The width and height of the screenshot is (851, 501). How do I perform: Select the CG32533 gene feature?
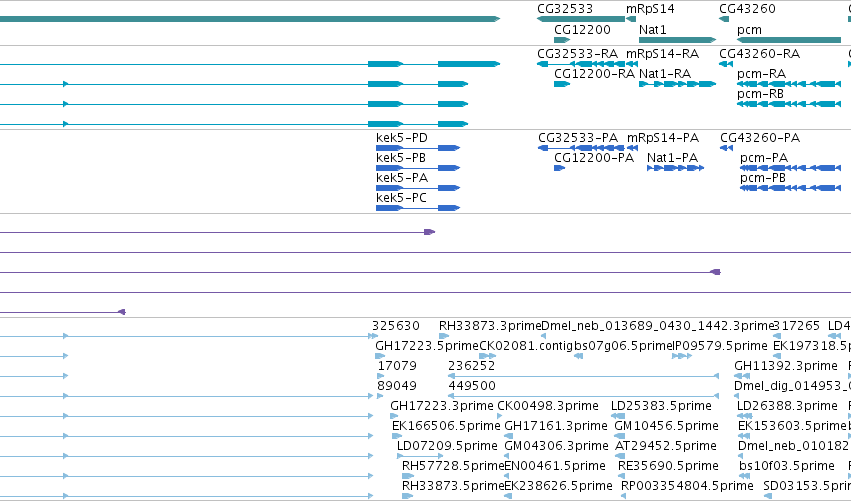tap(581, 19)
